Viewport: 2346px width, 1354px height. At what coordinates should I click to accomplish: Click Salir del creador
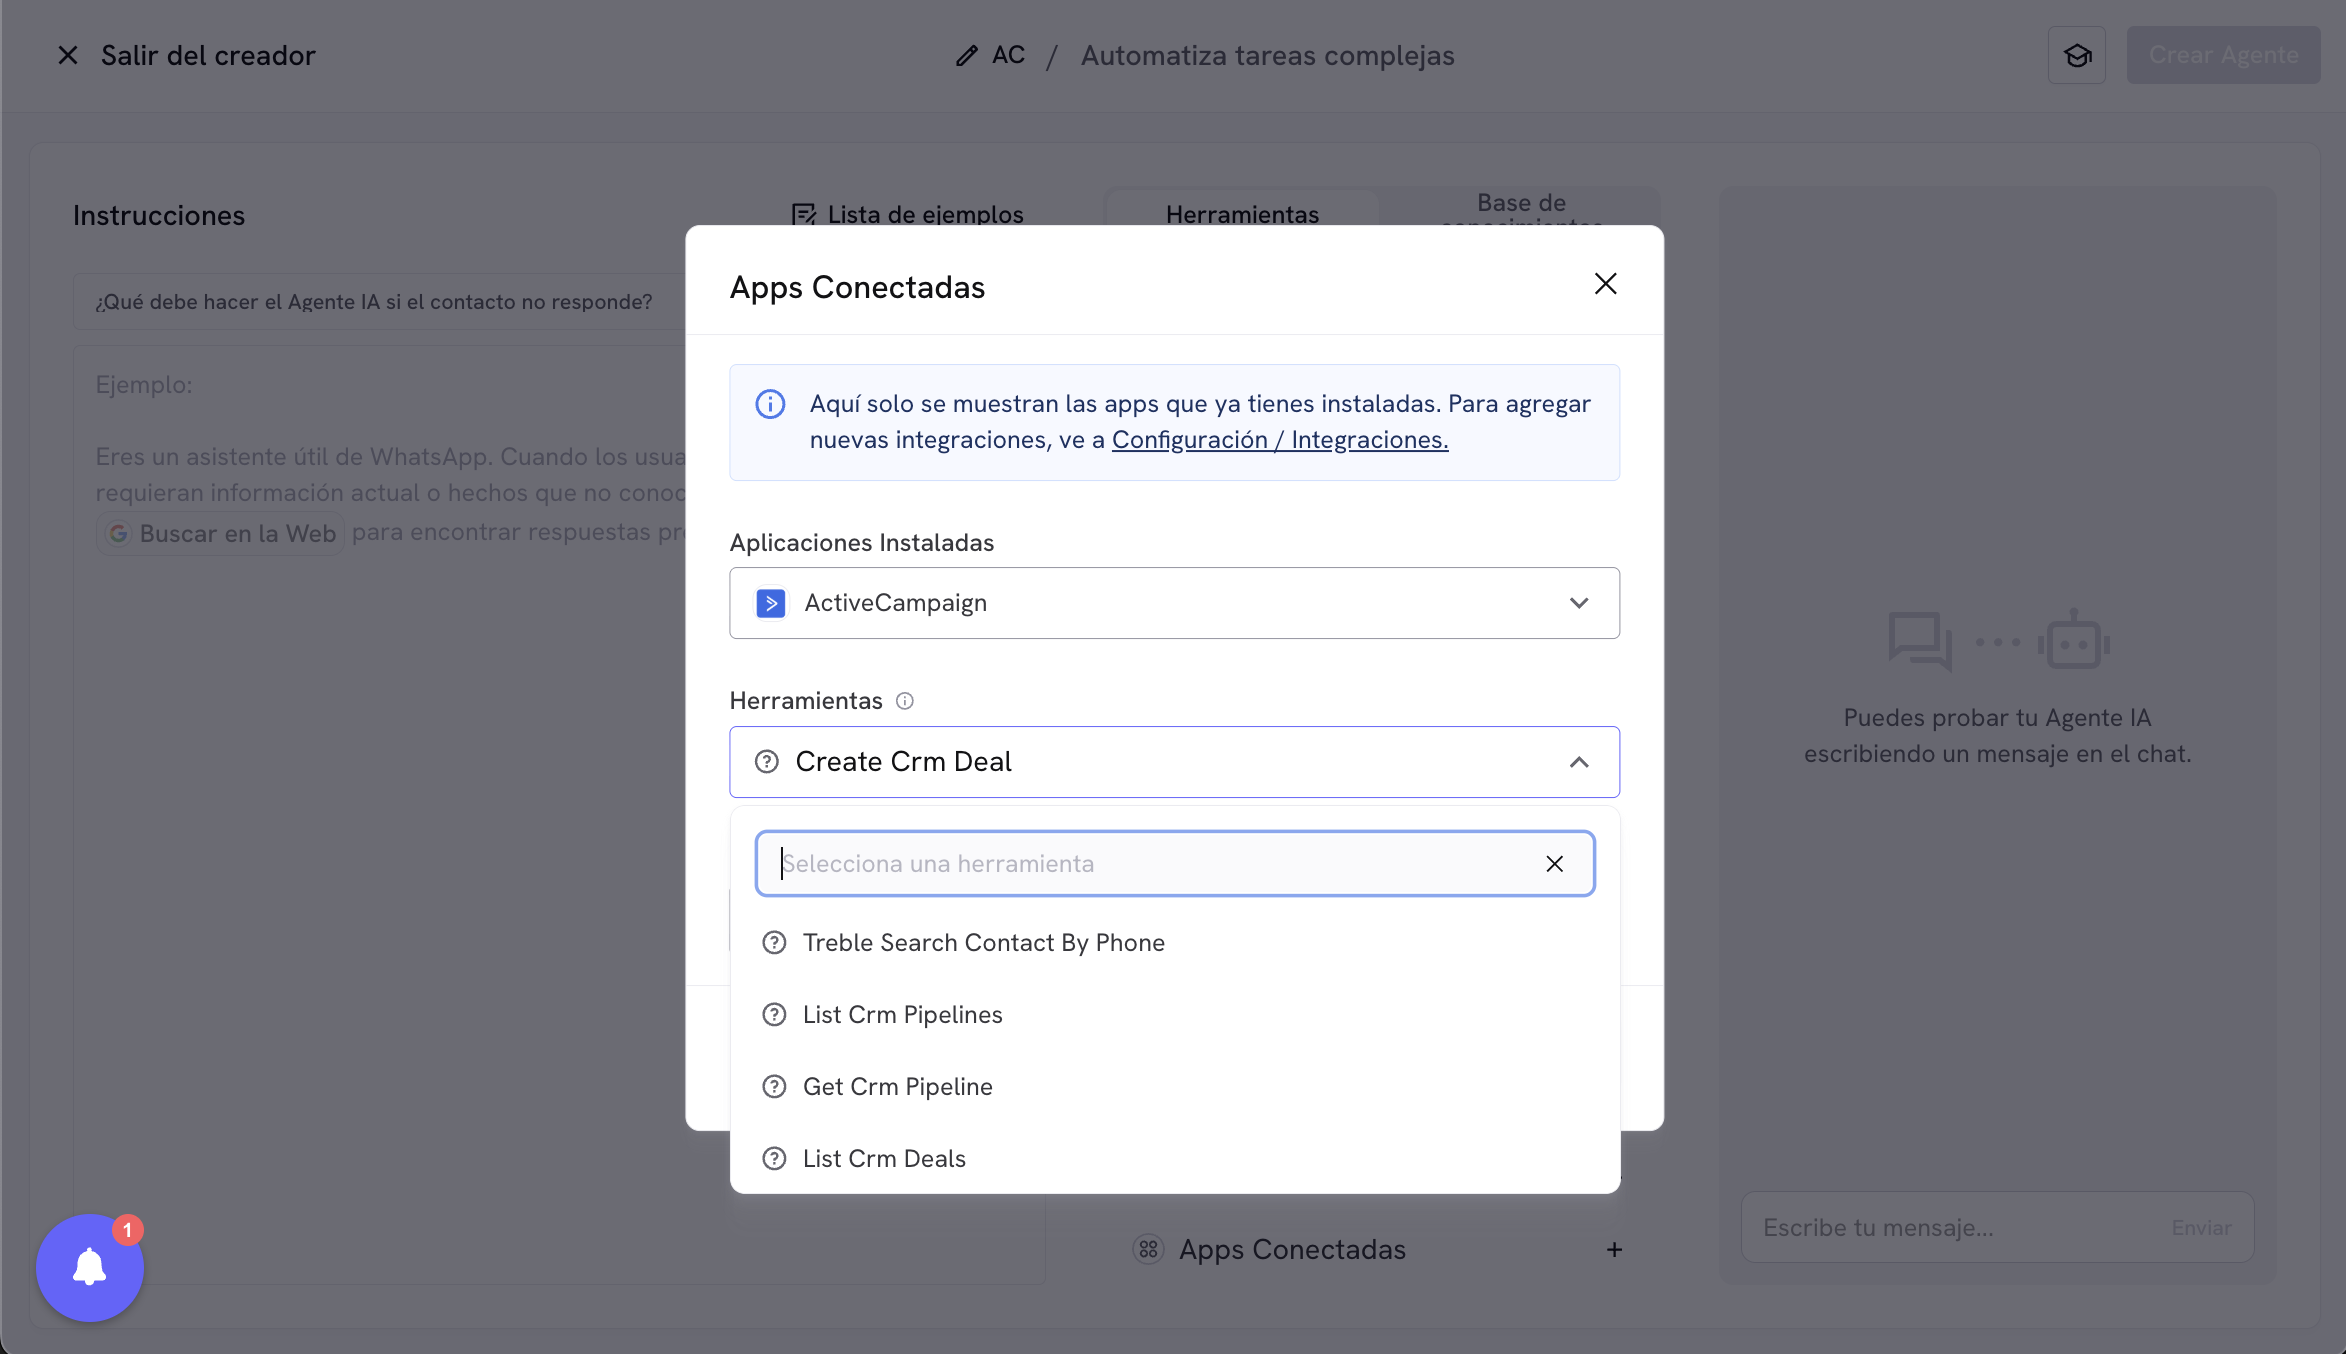[208, 55]
